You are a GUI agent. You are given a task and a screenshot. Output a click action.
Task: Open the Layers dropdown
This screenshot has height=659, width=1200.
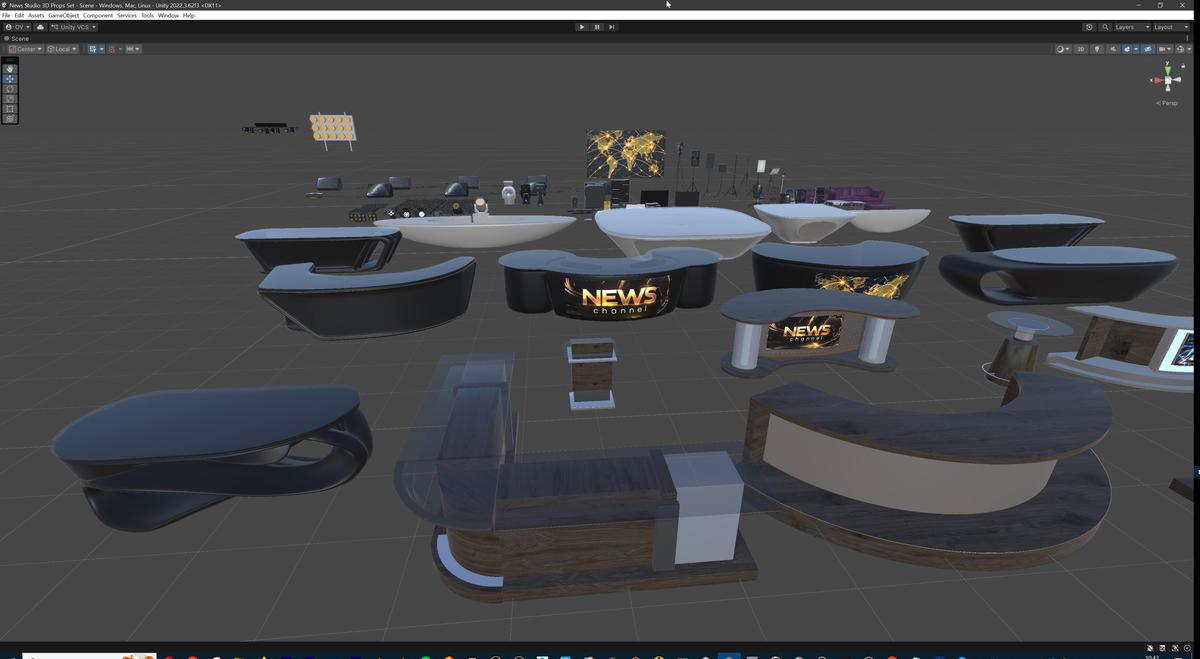point(1131,27)
